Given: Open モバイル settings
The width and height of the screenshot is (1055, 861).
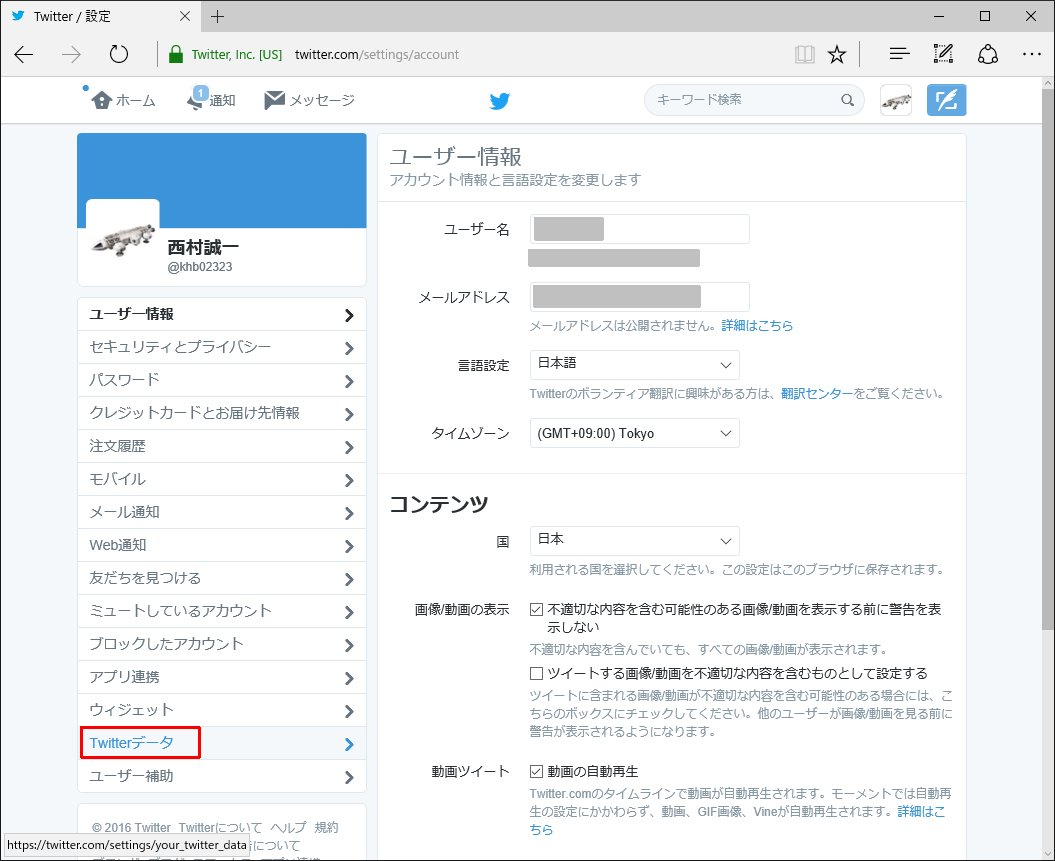Looking at the screenshot, I should point(222,479).
